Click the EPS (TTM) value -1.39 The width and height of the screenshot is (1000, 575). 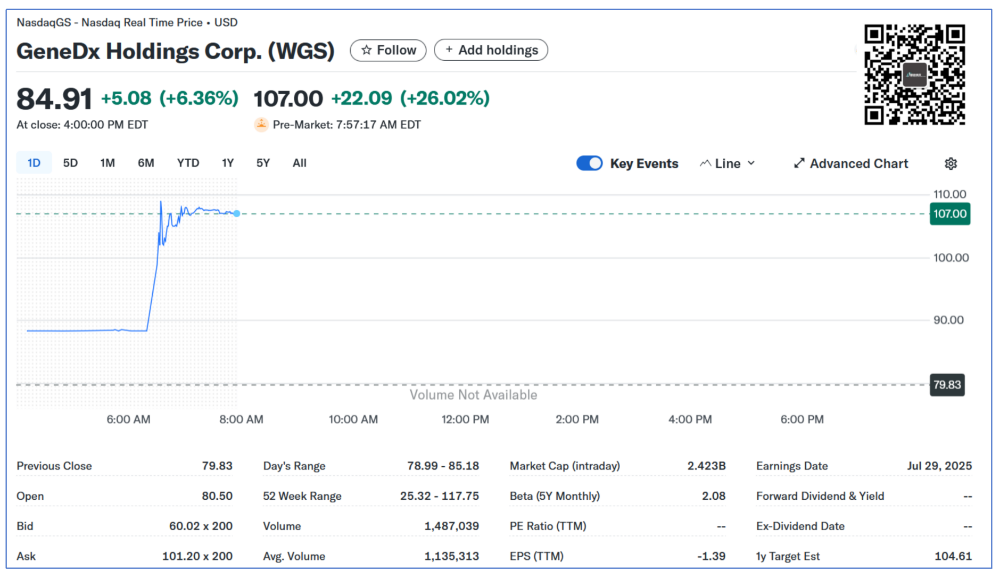click(x=711, y=556)
